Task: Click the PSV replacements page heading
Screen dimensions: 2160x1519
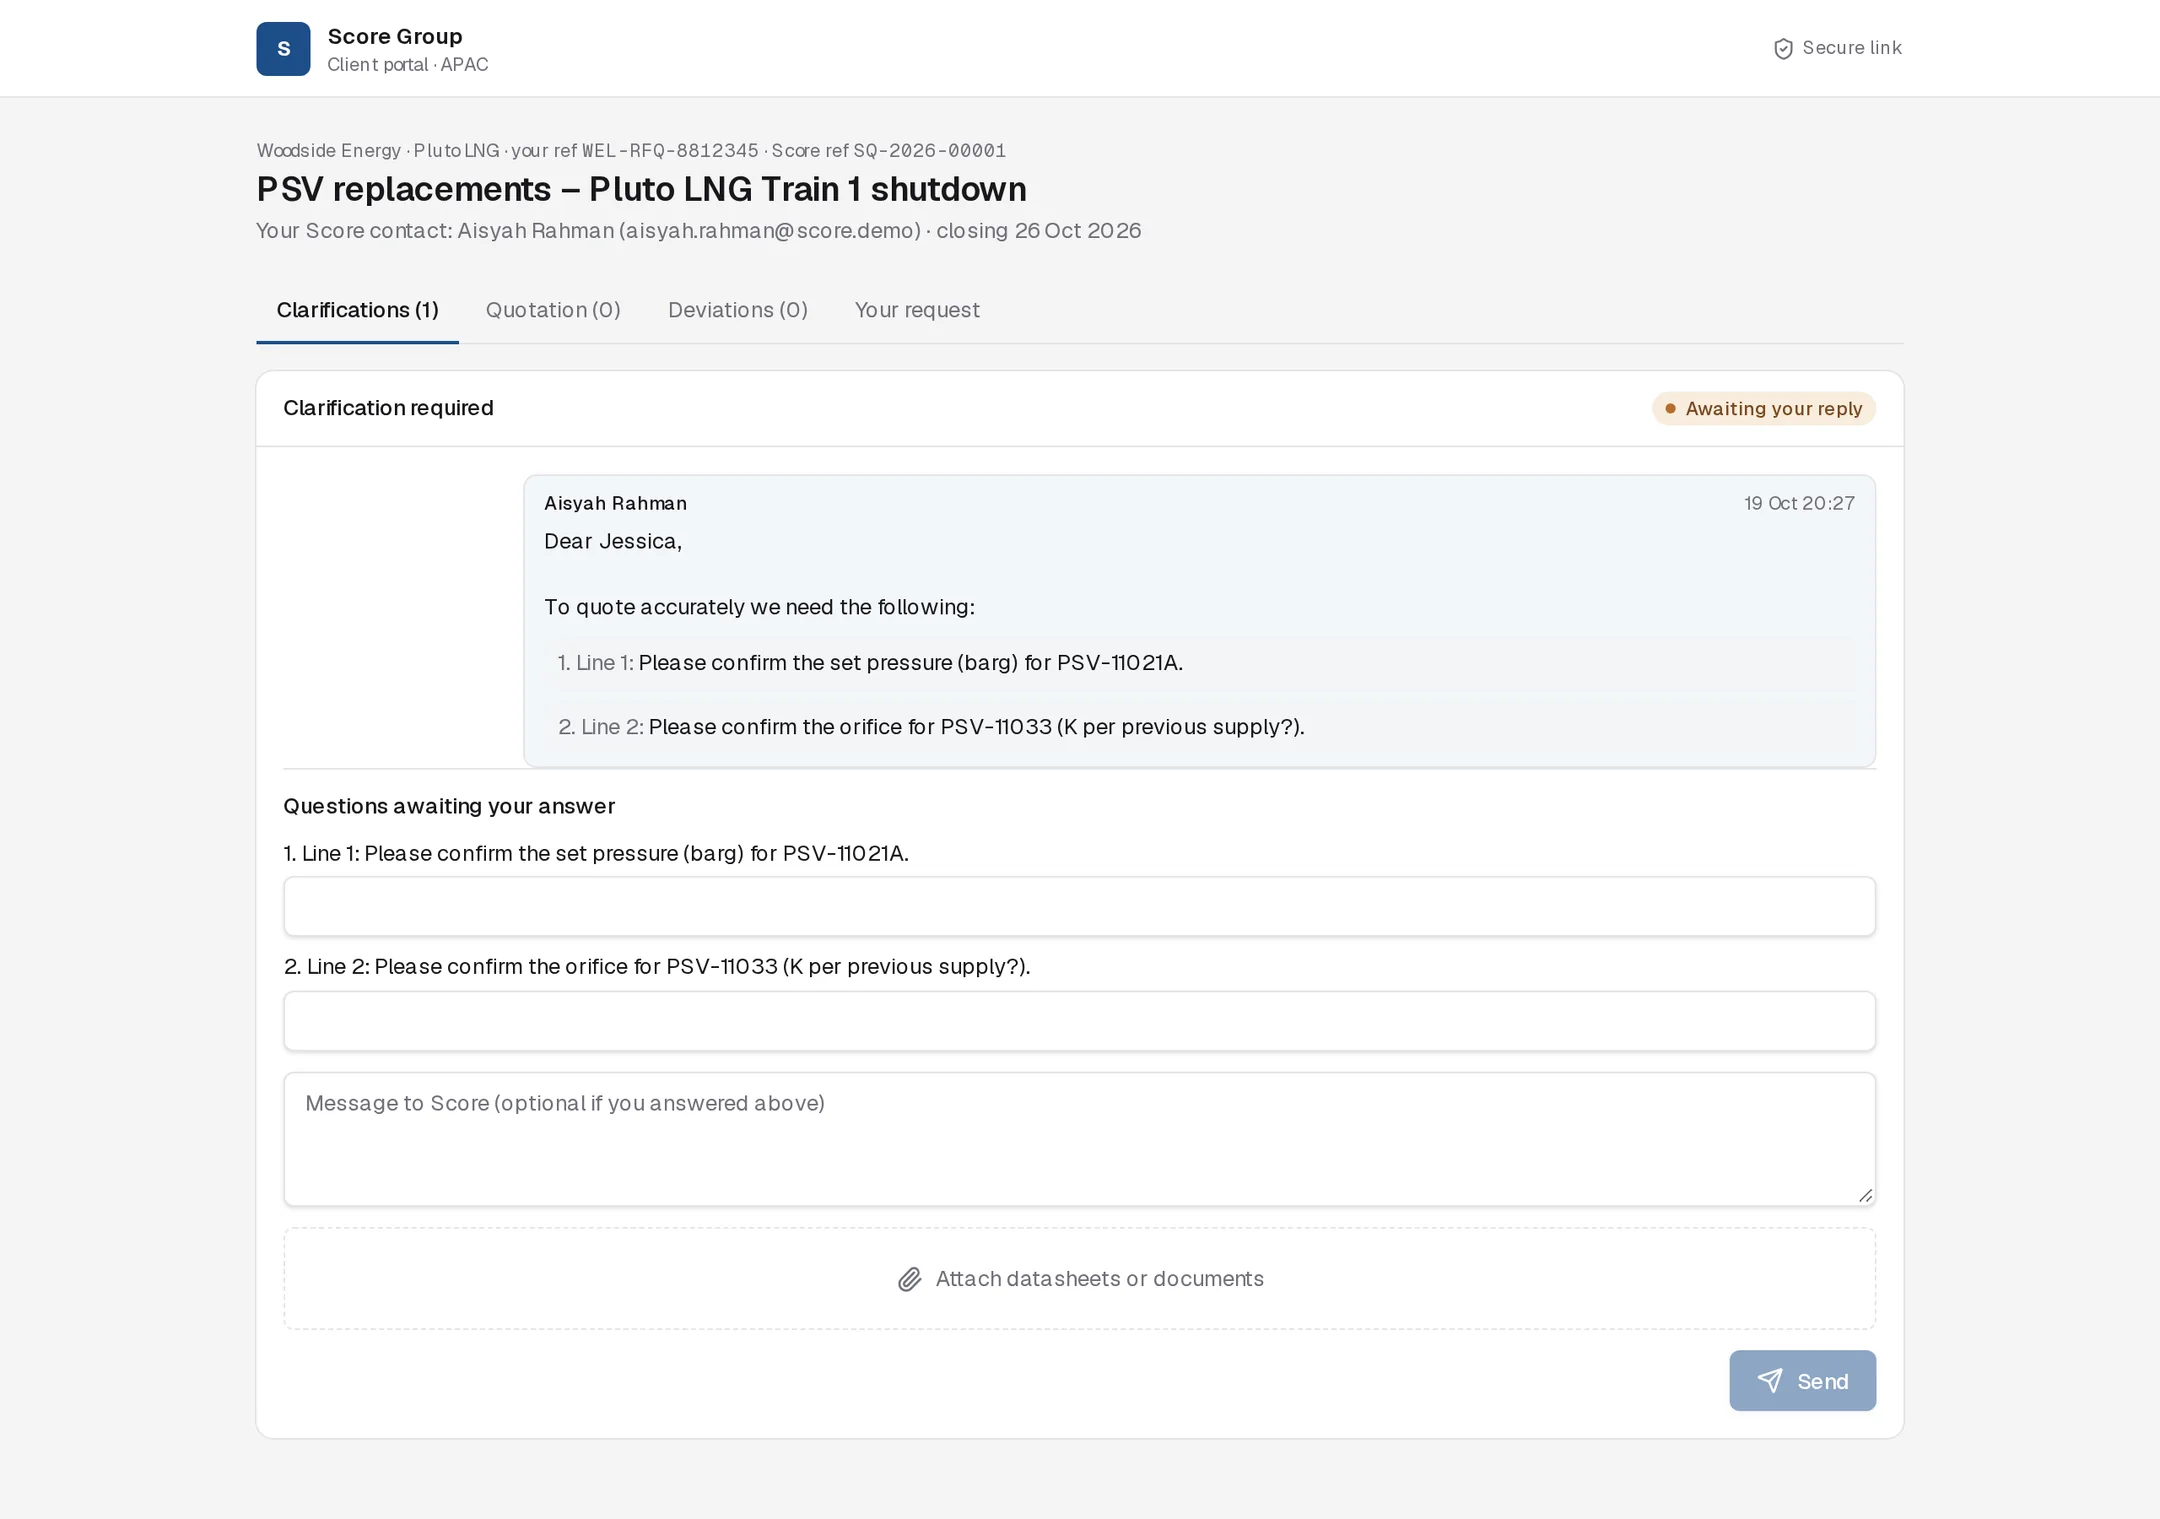Action: [641, 189]
